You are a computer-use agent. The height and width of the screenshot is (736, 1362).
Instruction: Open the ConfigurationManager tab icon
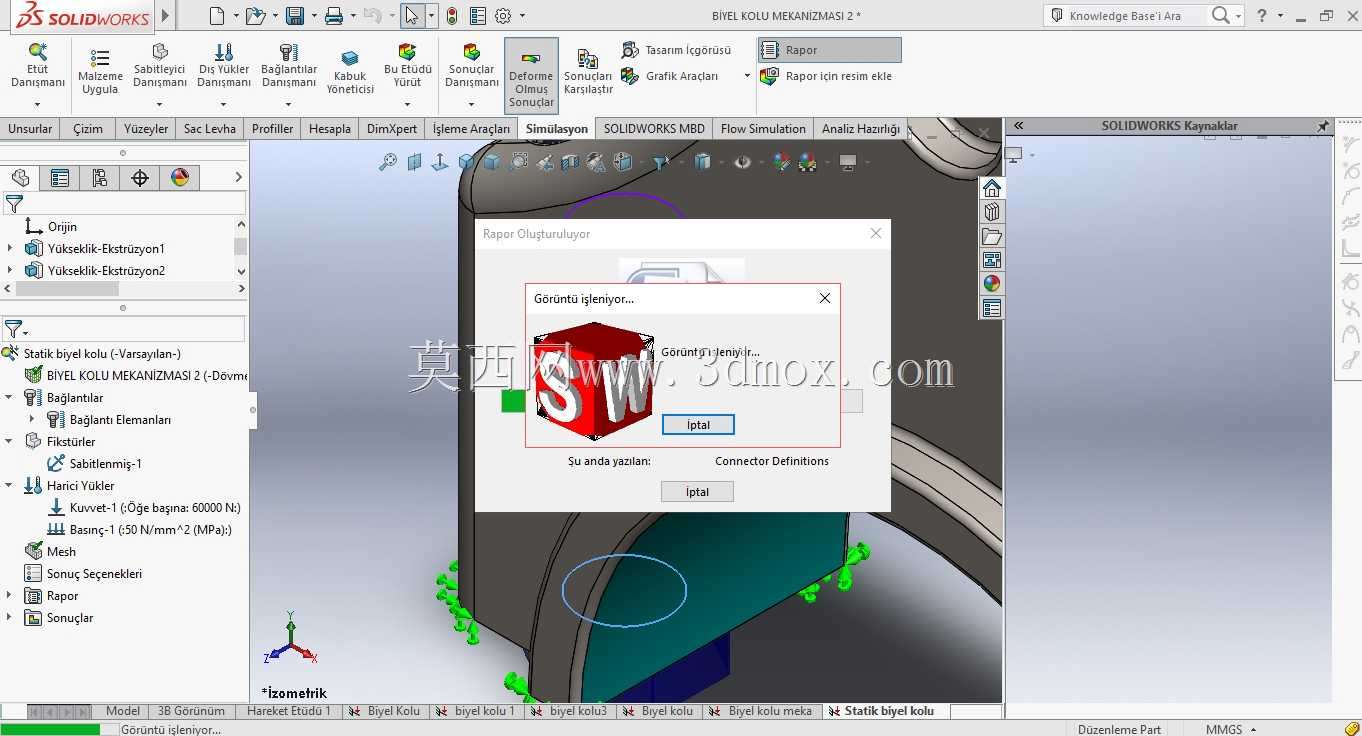(100, 178)
